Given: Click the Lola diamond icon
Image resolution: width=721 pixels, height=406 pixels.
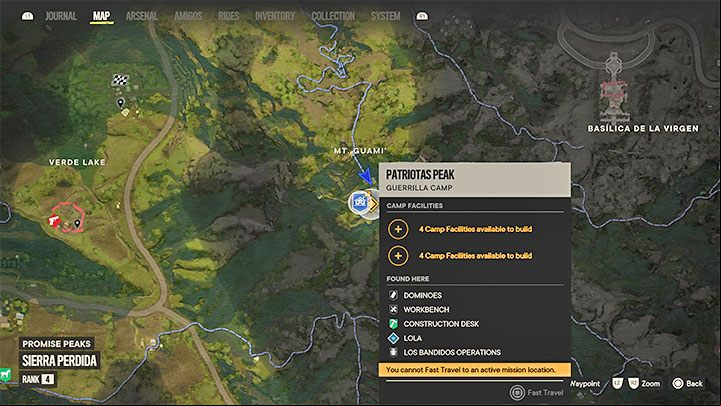Looking at the screenshot, I should (393, 338).
